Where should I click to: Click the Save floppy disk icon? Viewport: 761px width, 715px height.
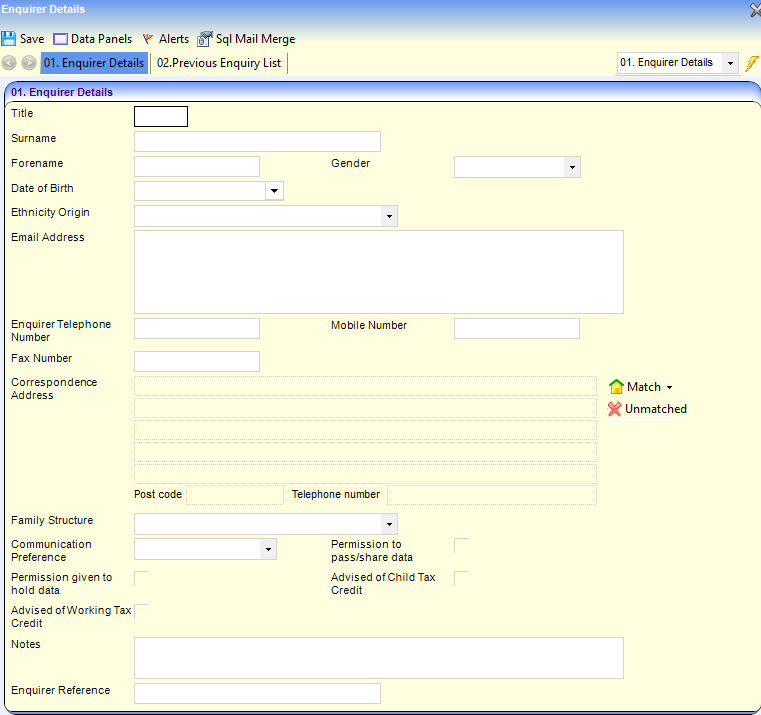9,39
